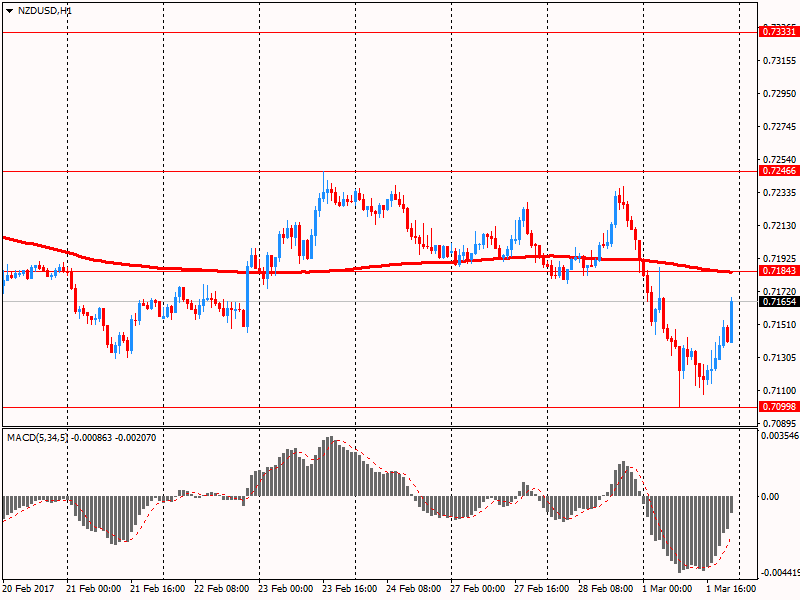Click the -0.004419 MACD scale value
The height and width of the screenshot is (600, 800).
(780, 573)
